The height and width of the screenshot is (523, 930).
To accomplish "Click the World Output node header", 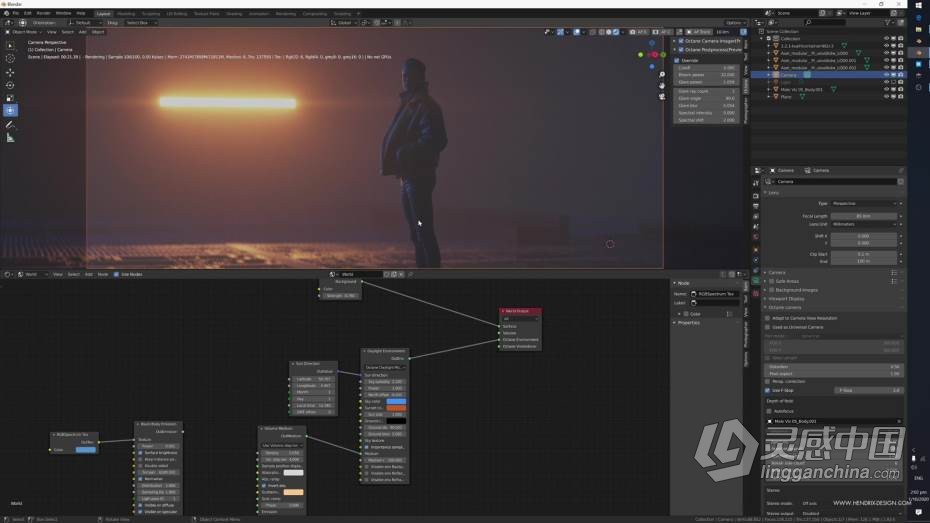I will click(520, 311).
